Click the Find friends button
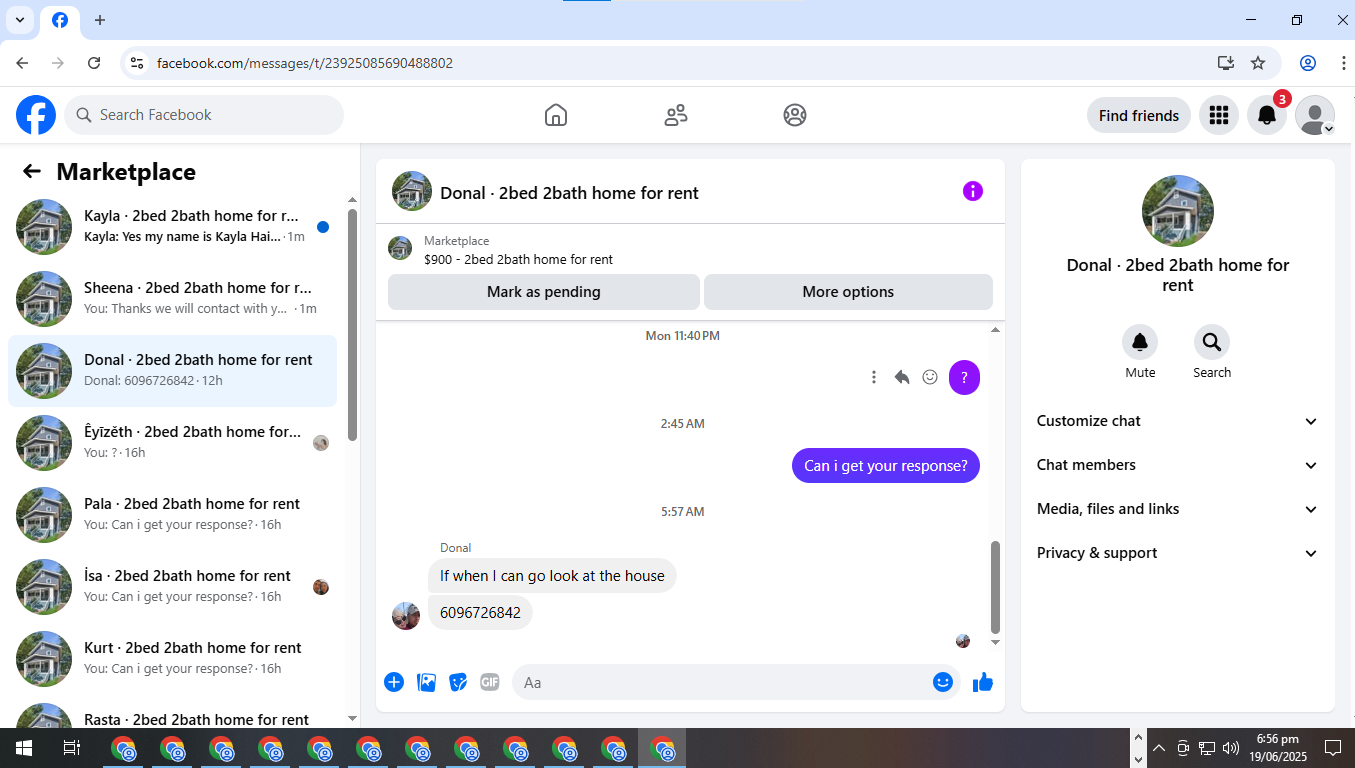Viewport: 1355px width, 768px height. tap(1139, 115)
